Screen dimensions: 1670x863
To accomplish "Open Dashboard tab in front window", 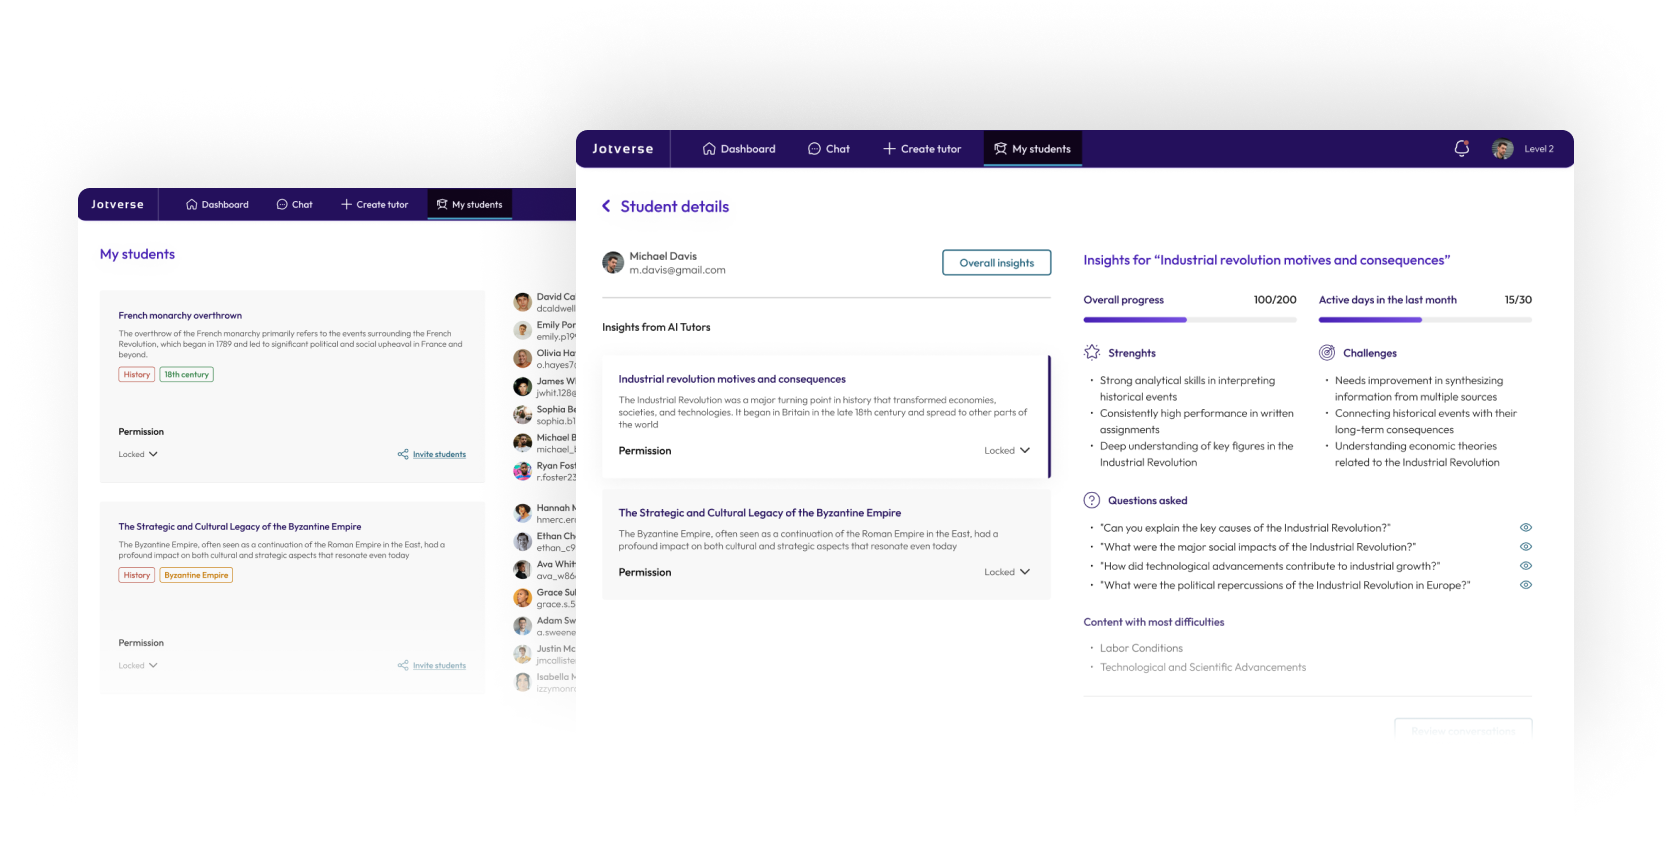I will (x=739, y=149).
